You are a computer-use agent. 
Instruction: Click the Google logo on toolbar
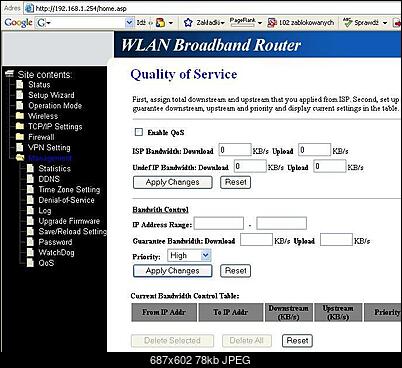point(18,23)
